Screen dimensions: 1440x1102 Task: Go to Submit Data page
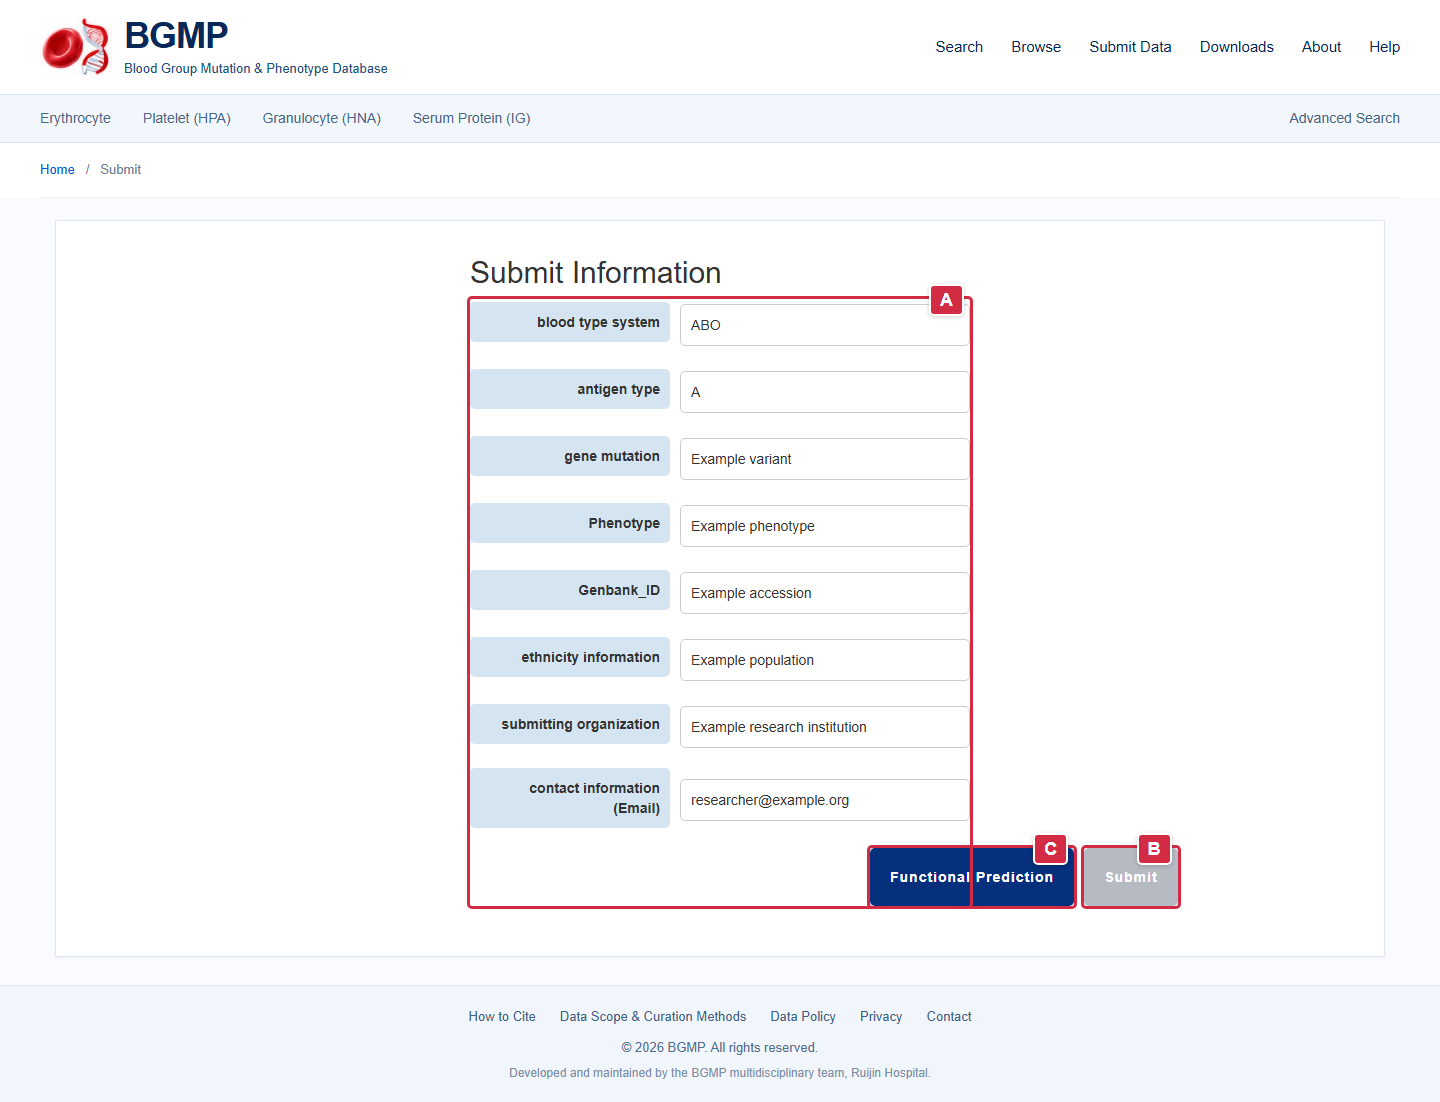[1130, 47]
